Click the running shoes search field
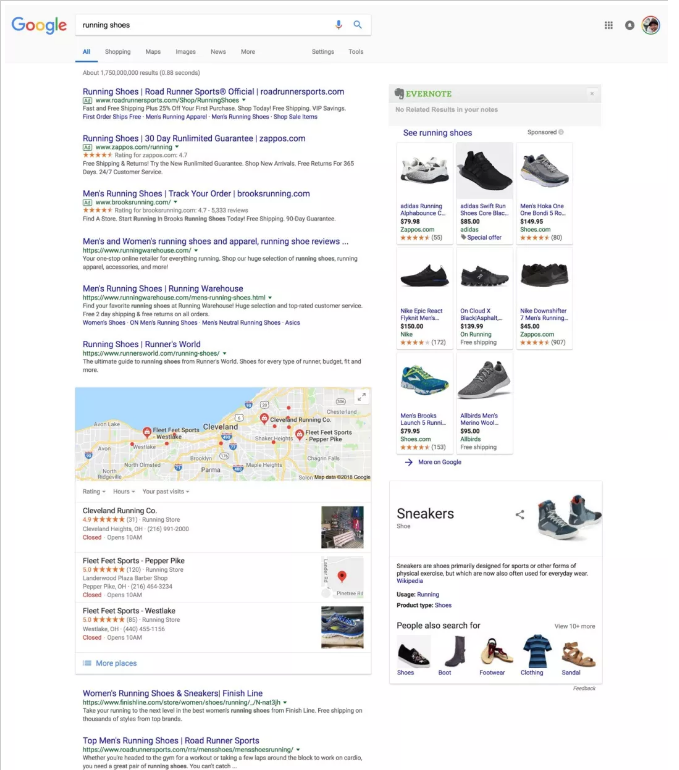Screen dimensions: 679x770 204,25
